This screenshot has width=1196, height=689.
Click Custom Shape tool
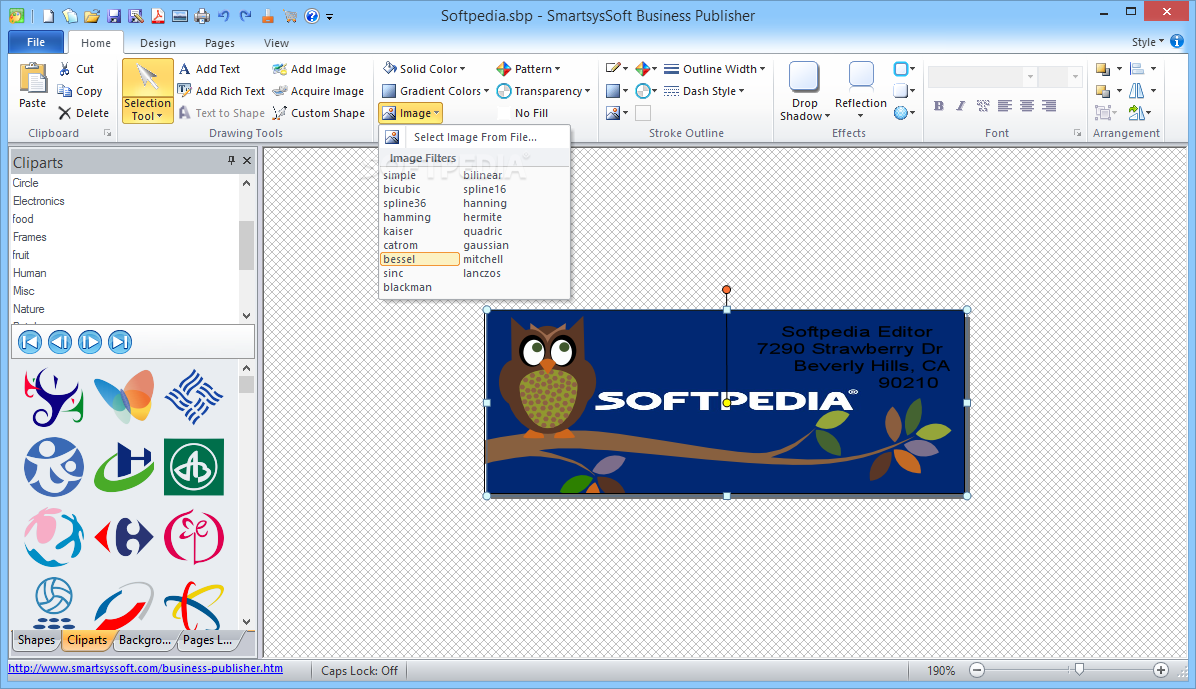pos(319,113)
